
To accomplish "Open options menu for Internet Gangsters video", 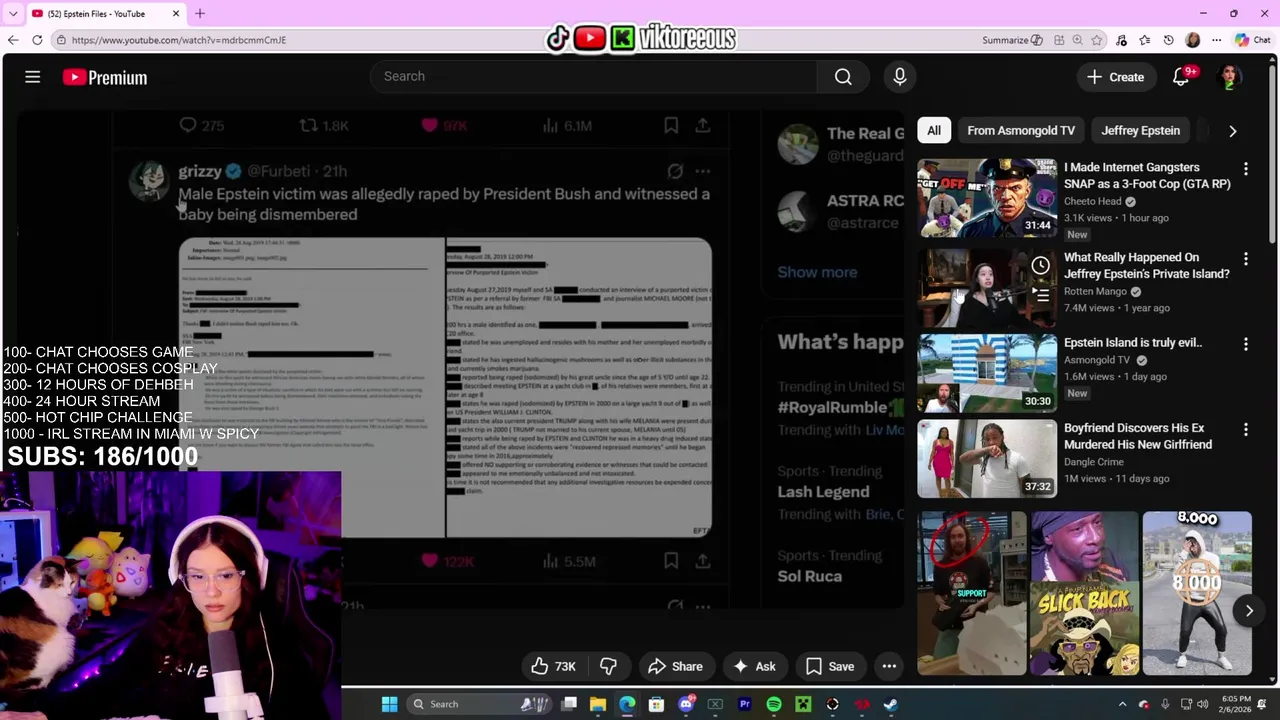I will coord(1245,169).
